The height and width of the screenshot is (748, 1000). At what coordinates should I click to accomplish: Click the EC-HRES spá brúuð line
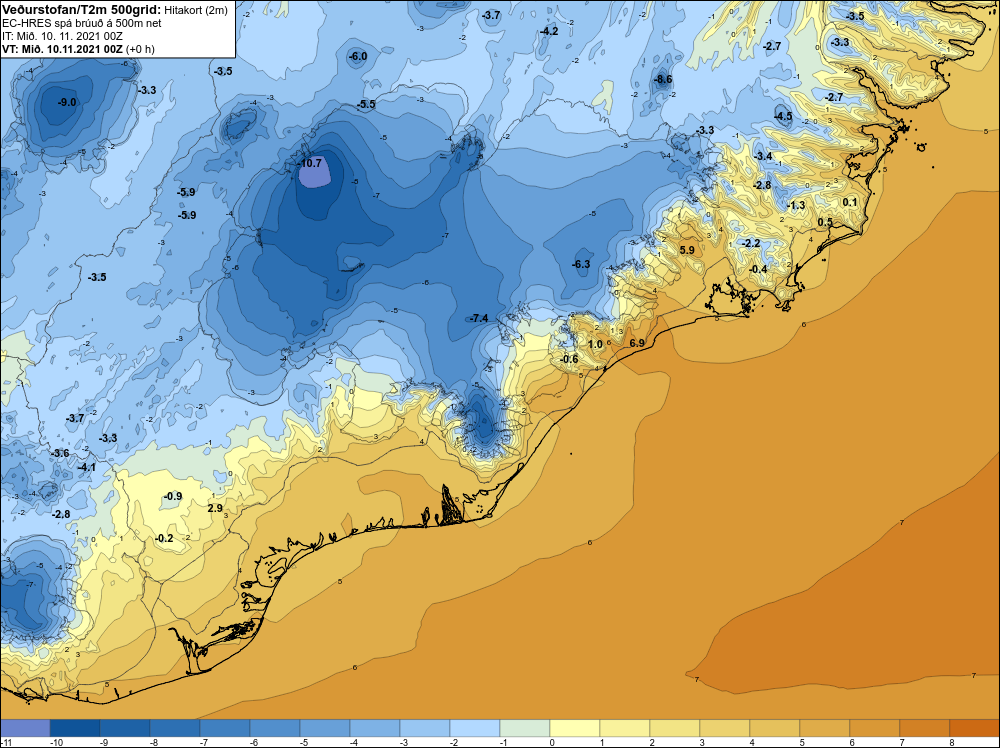(x=82, y=23)
